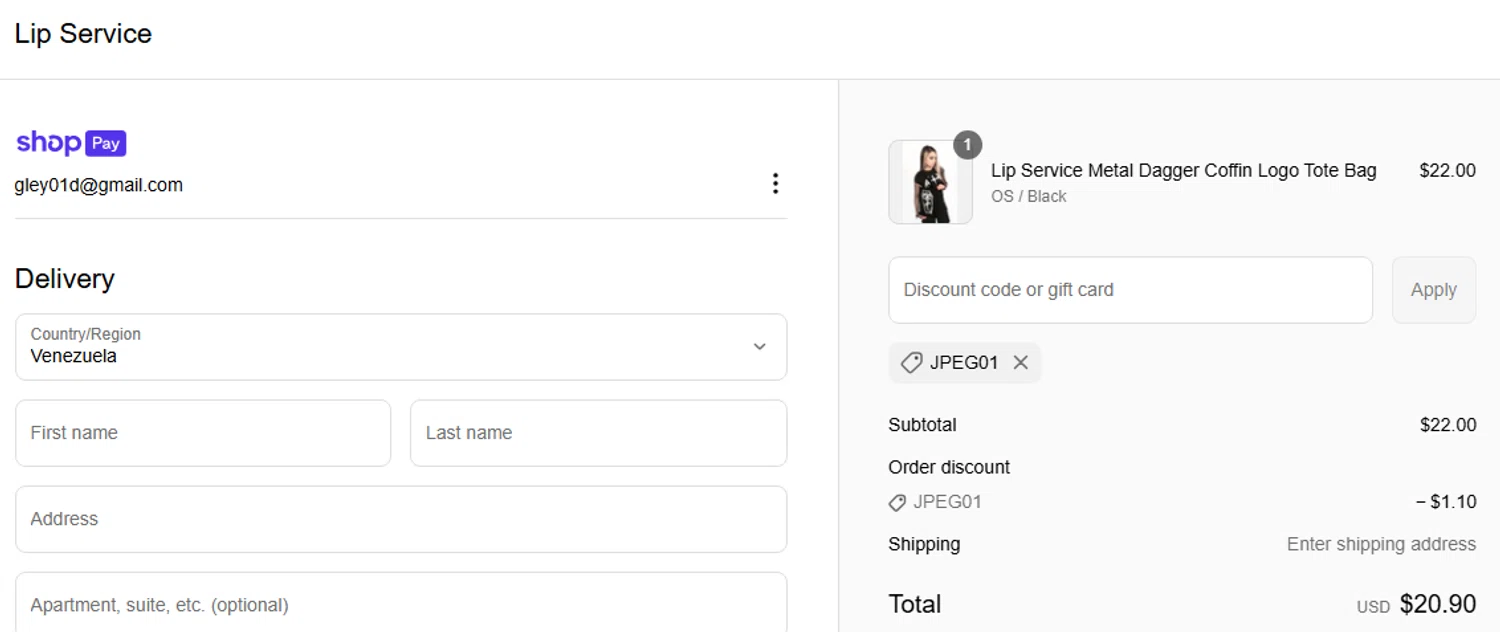Screen dimensions: 1500x632
Task: Click the USD currency label
Action: coord(1373,607)
